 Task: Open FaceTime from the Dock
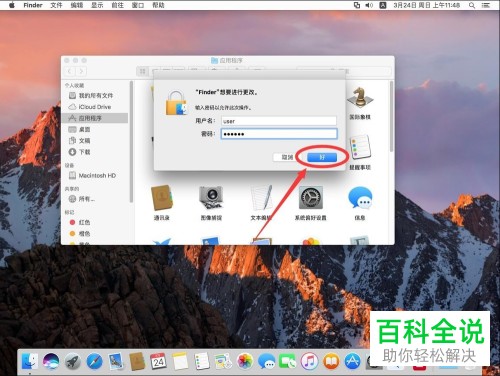tap(288, 361)
